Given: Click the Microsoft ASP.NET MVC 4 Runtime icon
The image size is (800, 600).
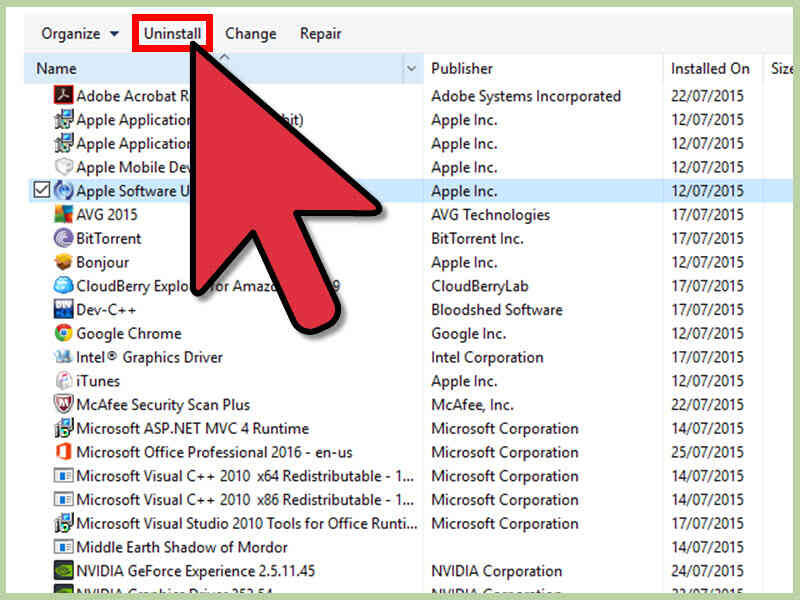Looking at the screenshot, I should pos(63,428).
